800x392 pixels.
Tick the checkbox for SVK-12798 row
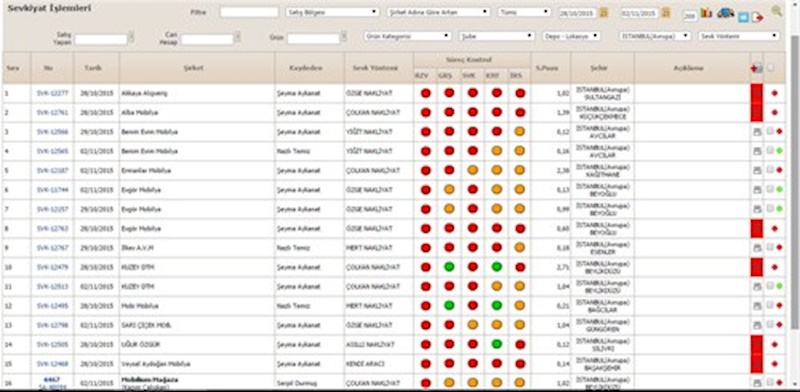770,325
